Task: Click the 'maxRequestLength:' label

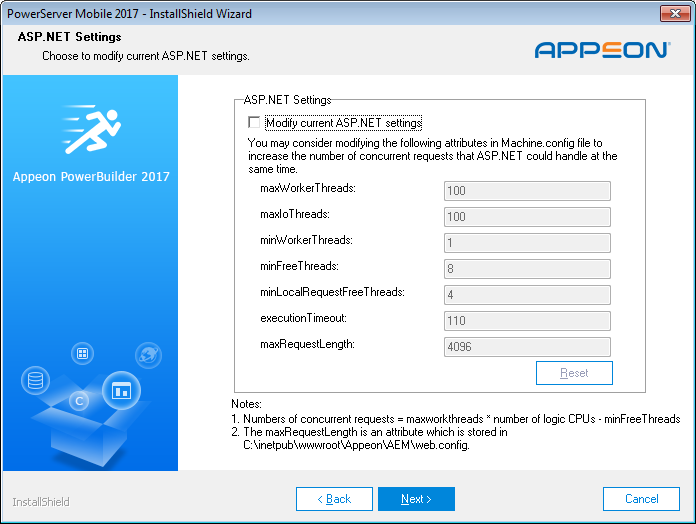Action: 308,344
